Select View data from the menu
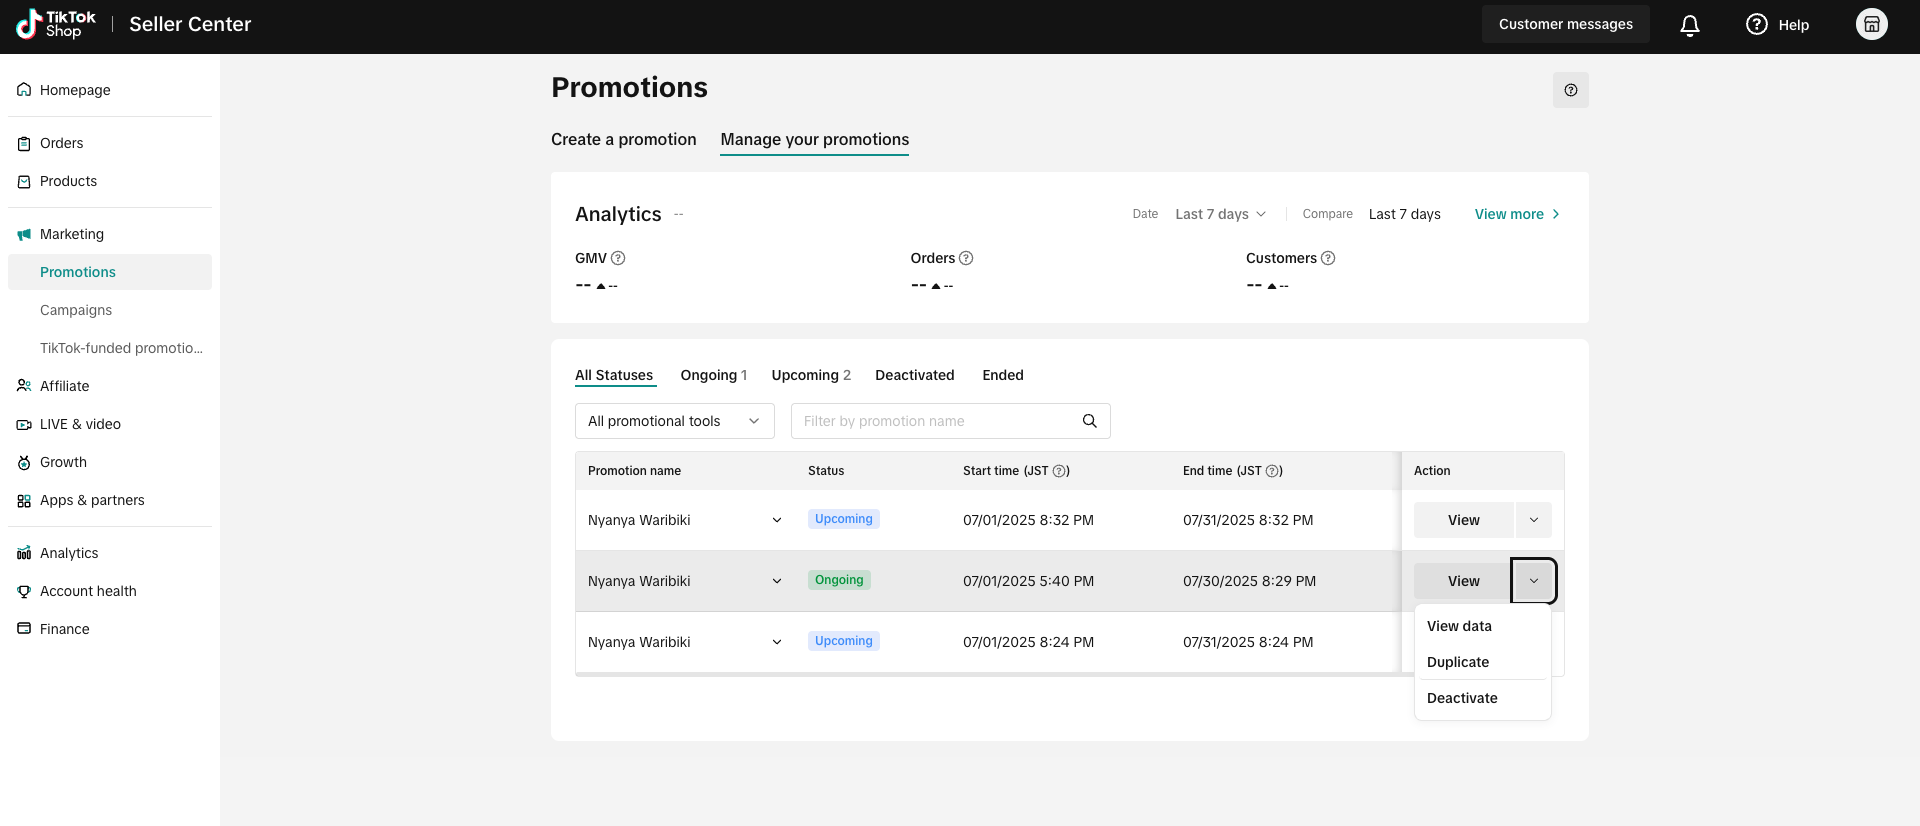Image resolution: width=1920 pixels, height=826 pixels. tap(1483, 626)
